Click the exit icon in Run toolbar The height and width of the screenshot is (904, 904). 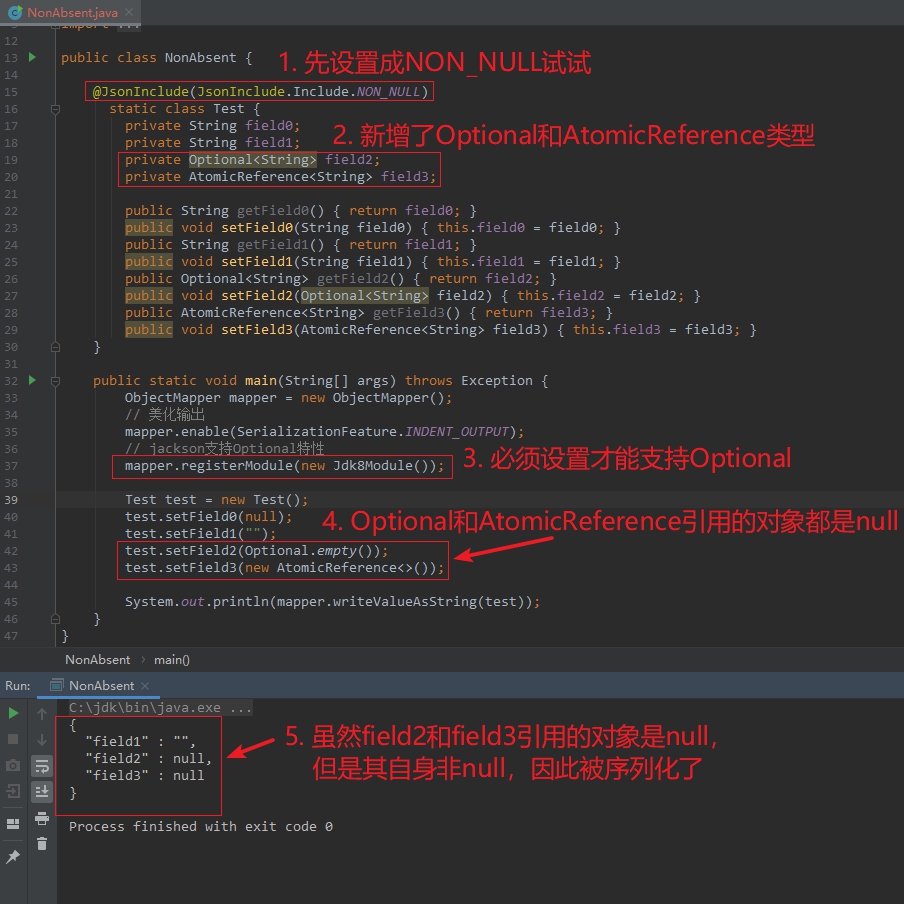(x=13, y=791)
